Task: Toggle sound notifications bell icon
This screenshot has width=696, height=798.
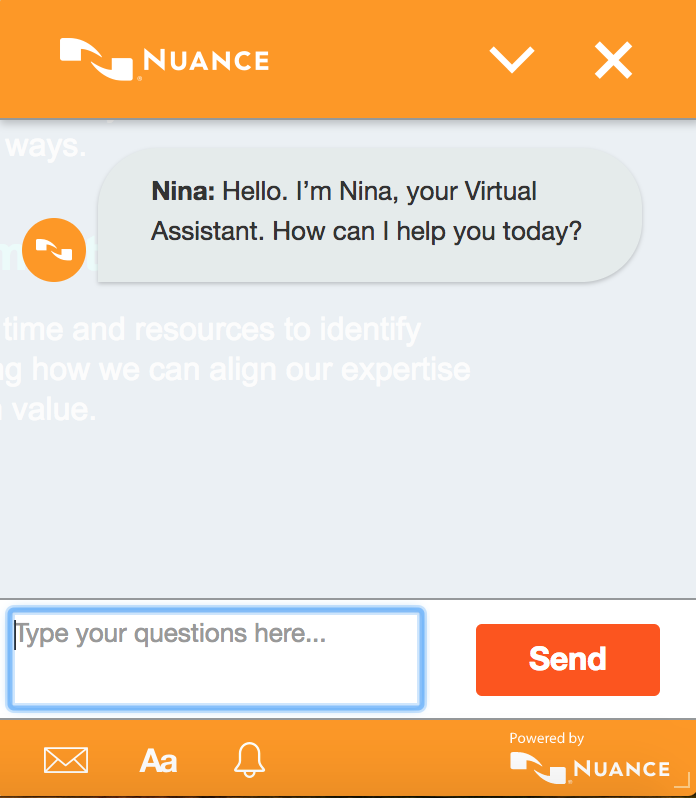Action: [249, 760]
